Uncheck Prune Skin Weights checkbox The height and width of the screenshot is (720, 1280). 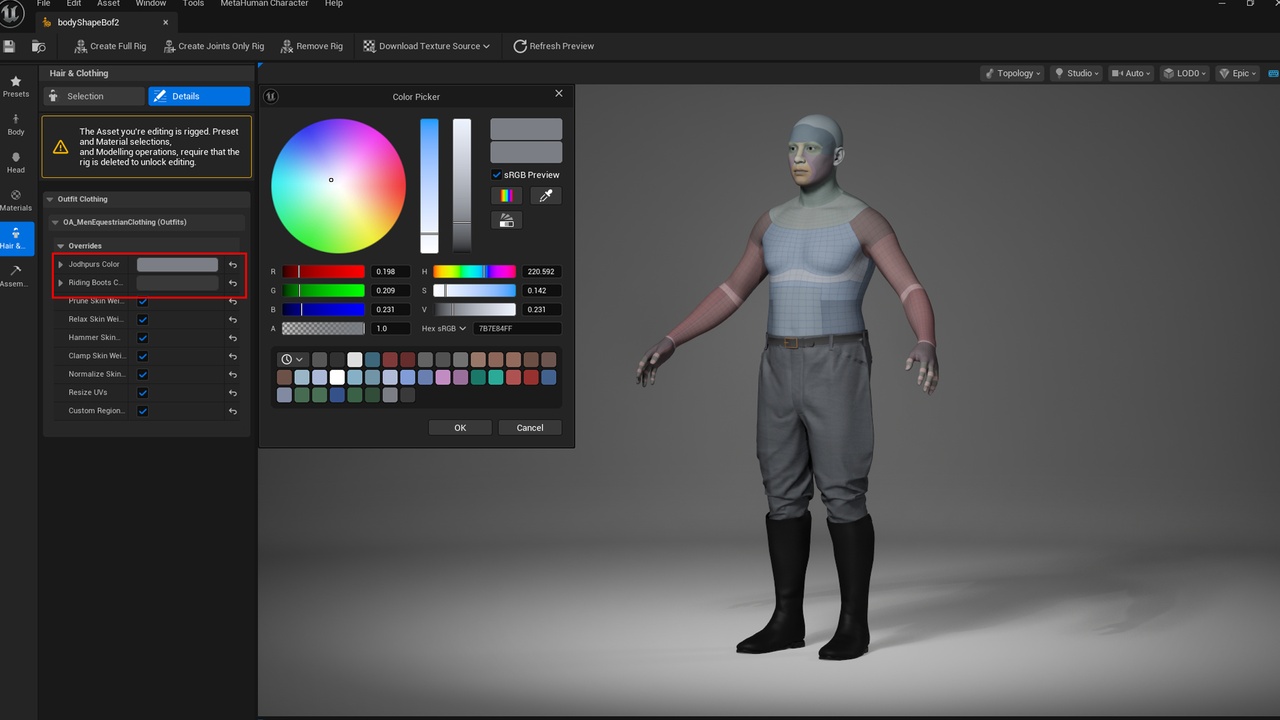[x=143, y=301]
